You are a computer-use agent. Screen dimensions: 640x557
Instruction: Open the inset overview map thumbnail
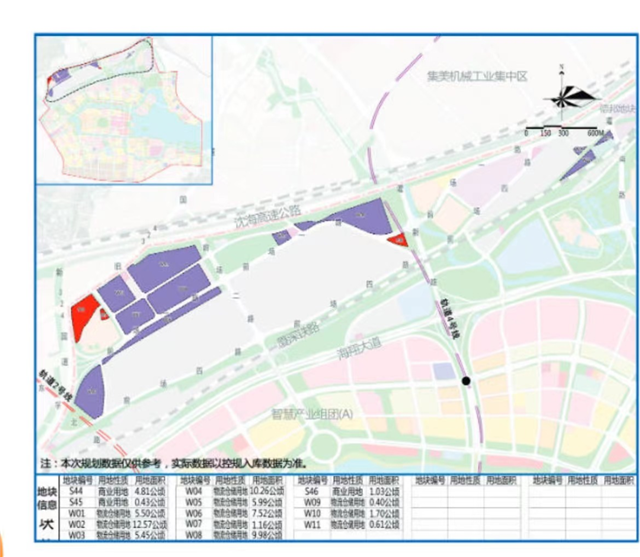124,110
